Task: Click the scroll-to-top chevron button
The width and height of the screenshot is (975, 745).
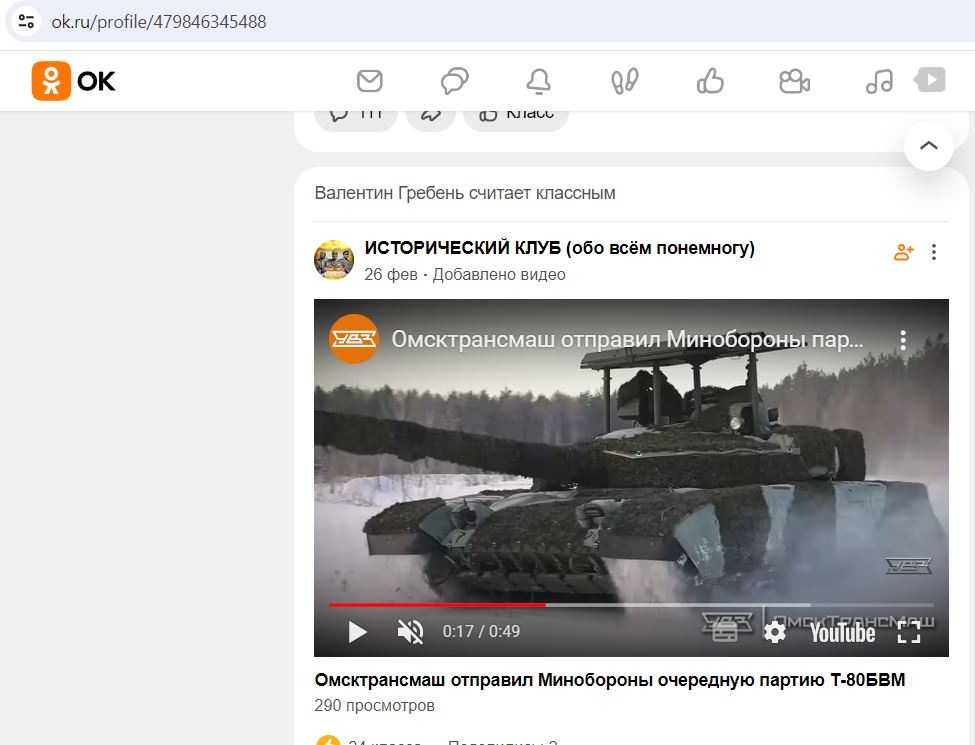Action: (x=928, y=146)
